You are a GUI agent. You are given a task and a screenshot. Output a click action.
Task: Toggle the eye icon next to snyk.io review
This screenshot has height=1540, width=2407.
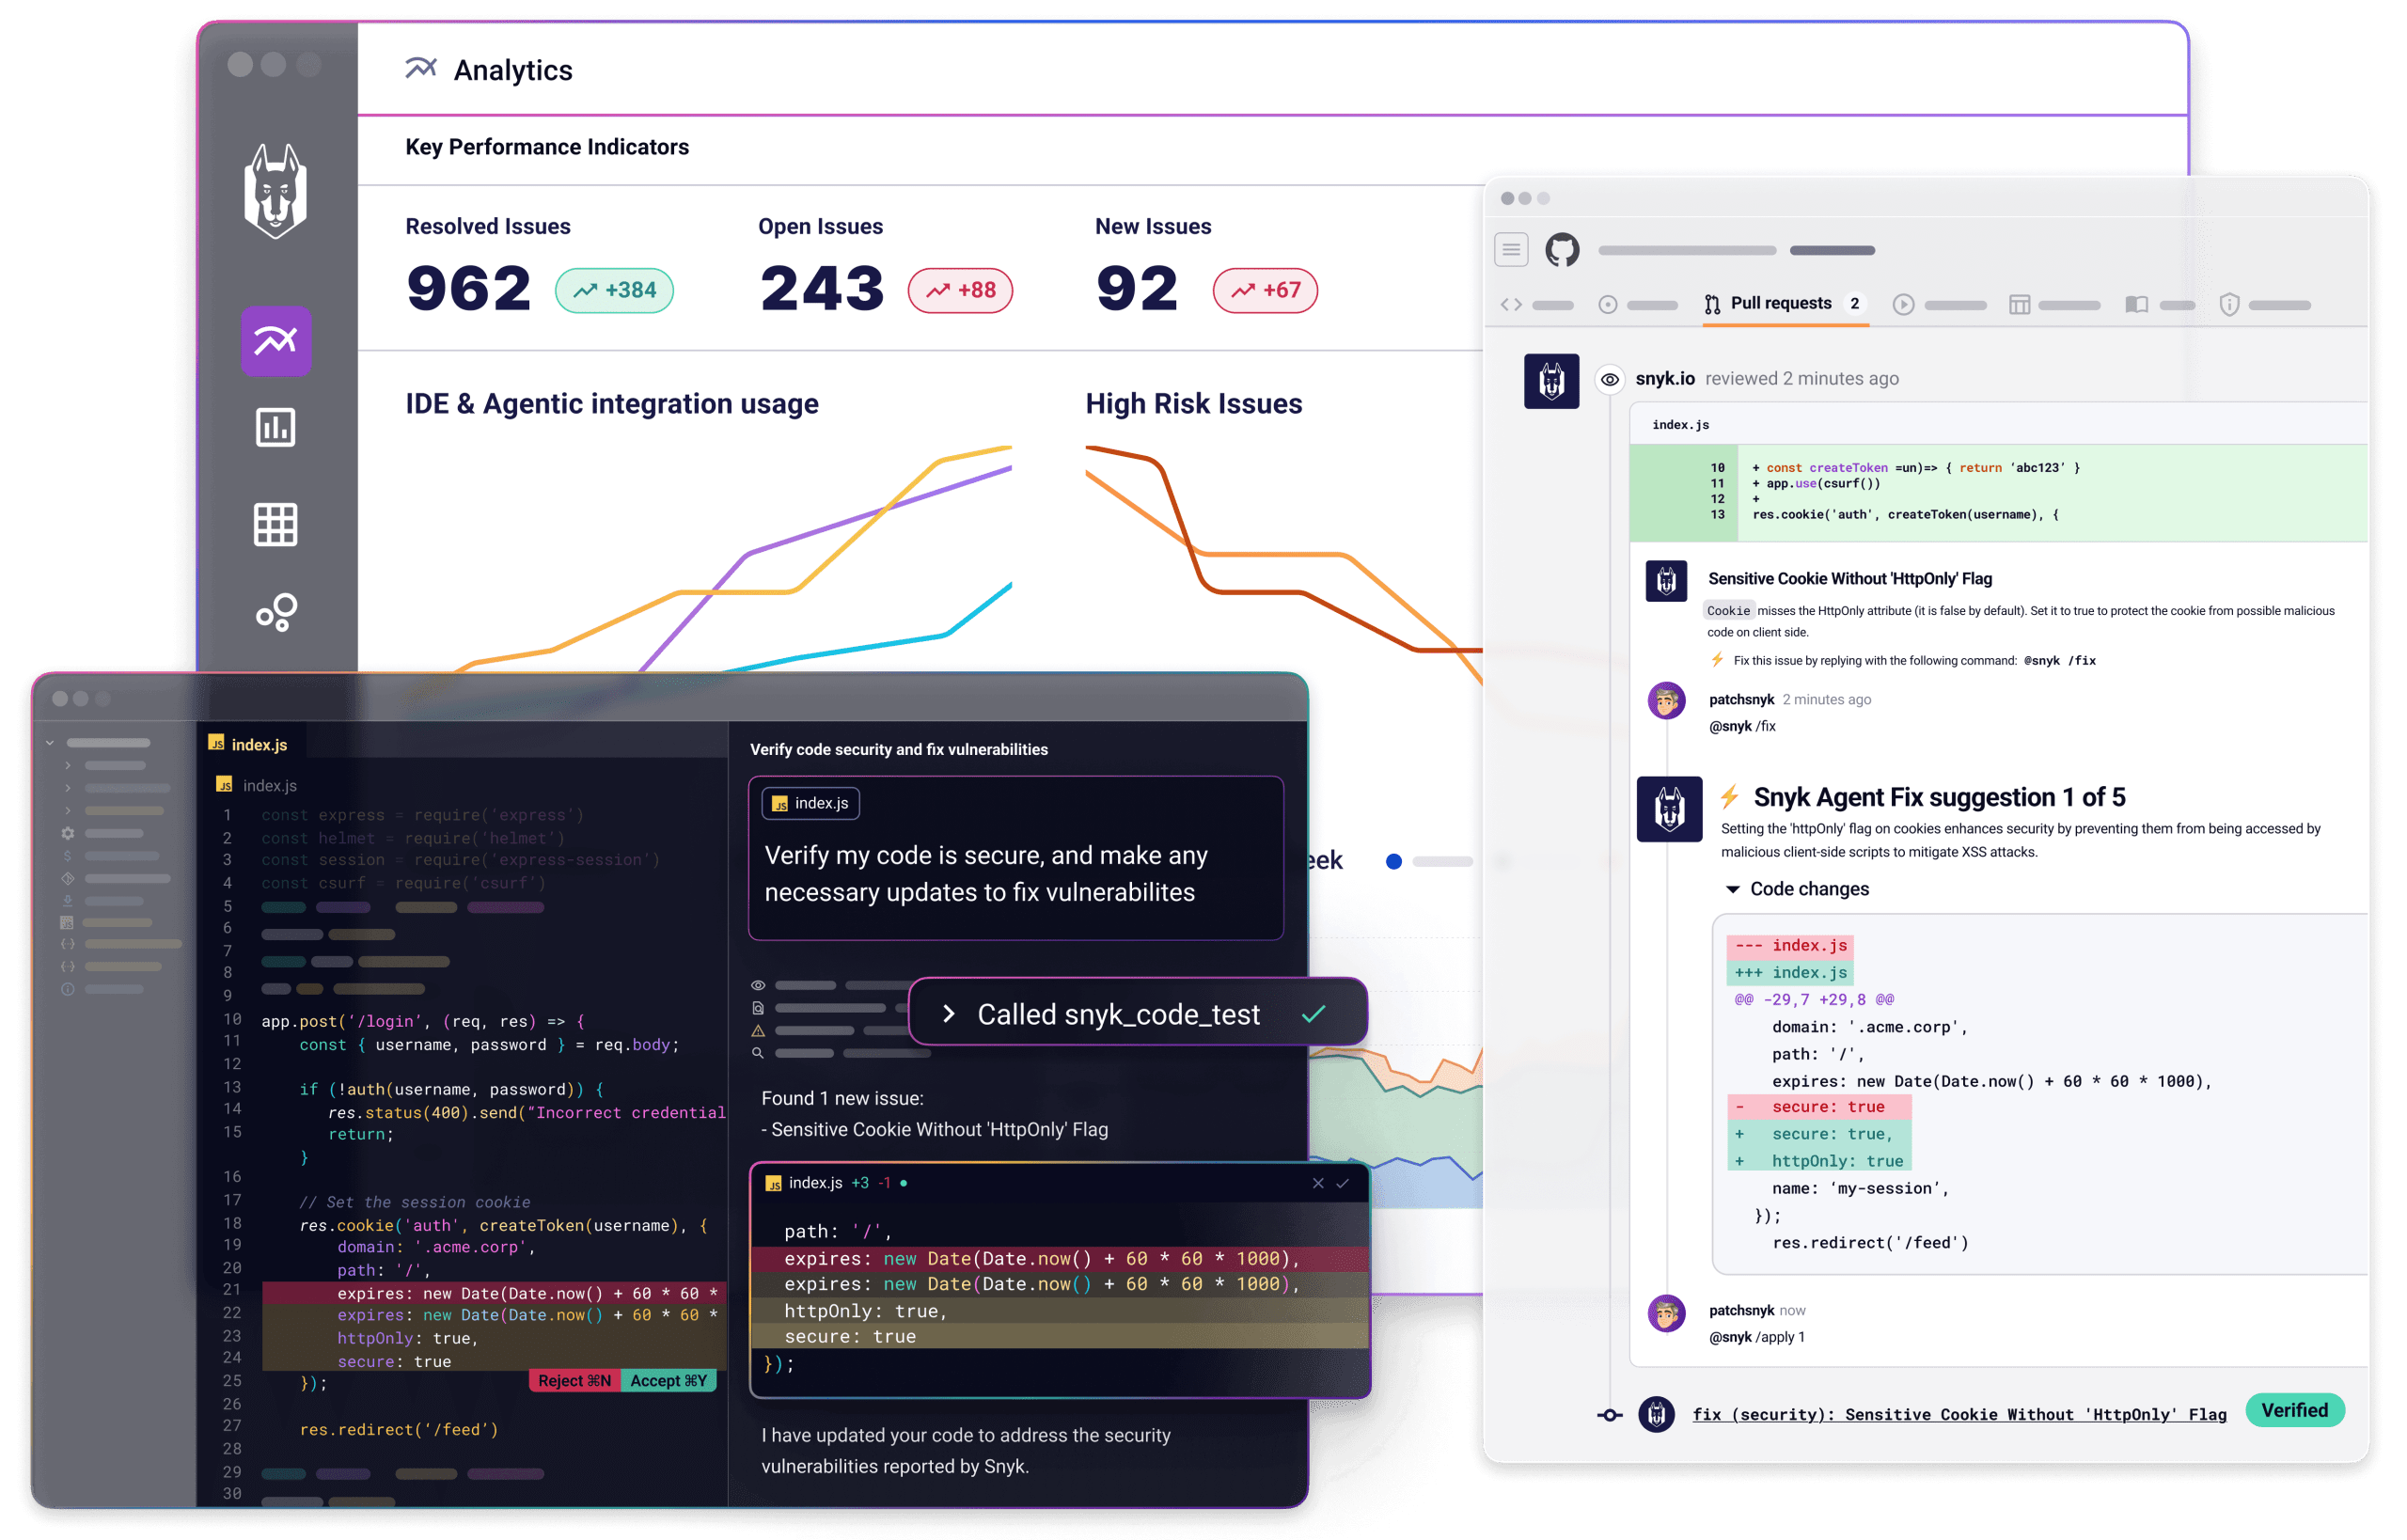1609,379
